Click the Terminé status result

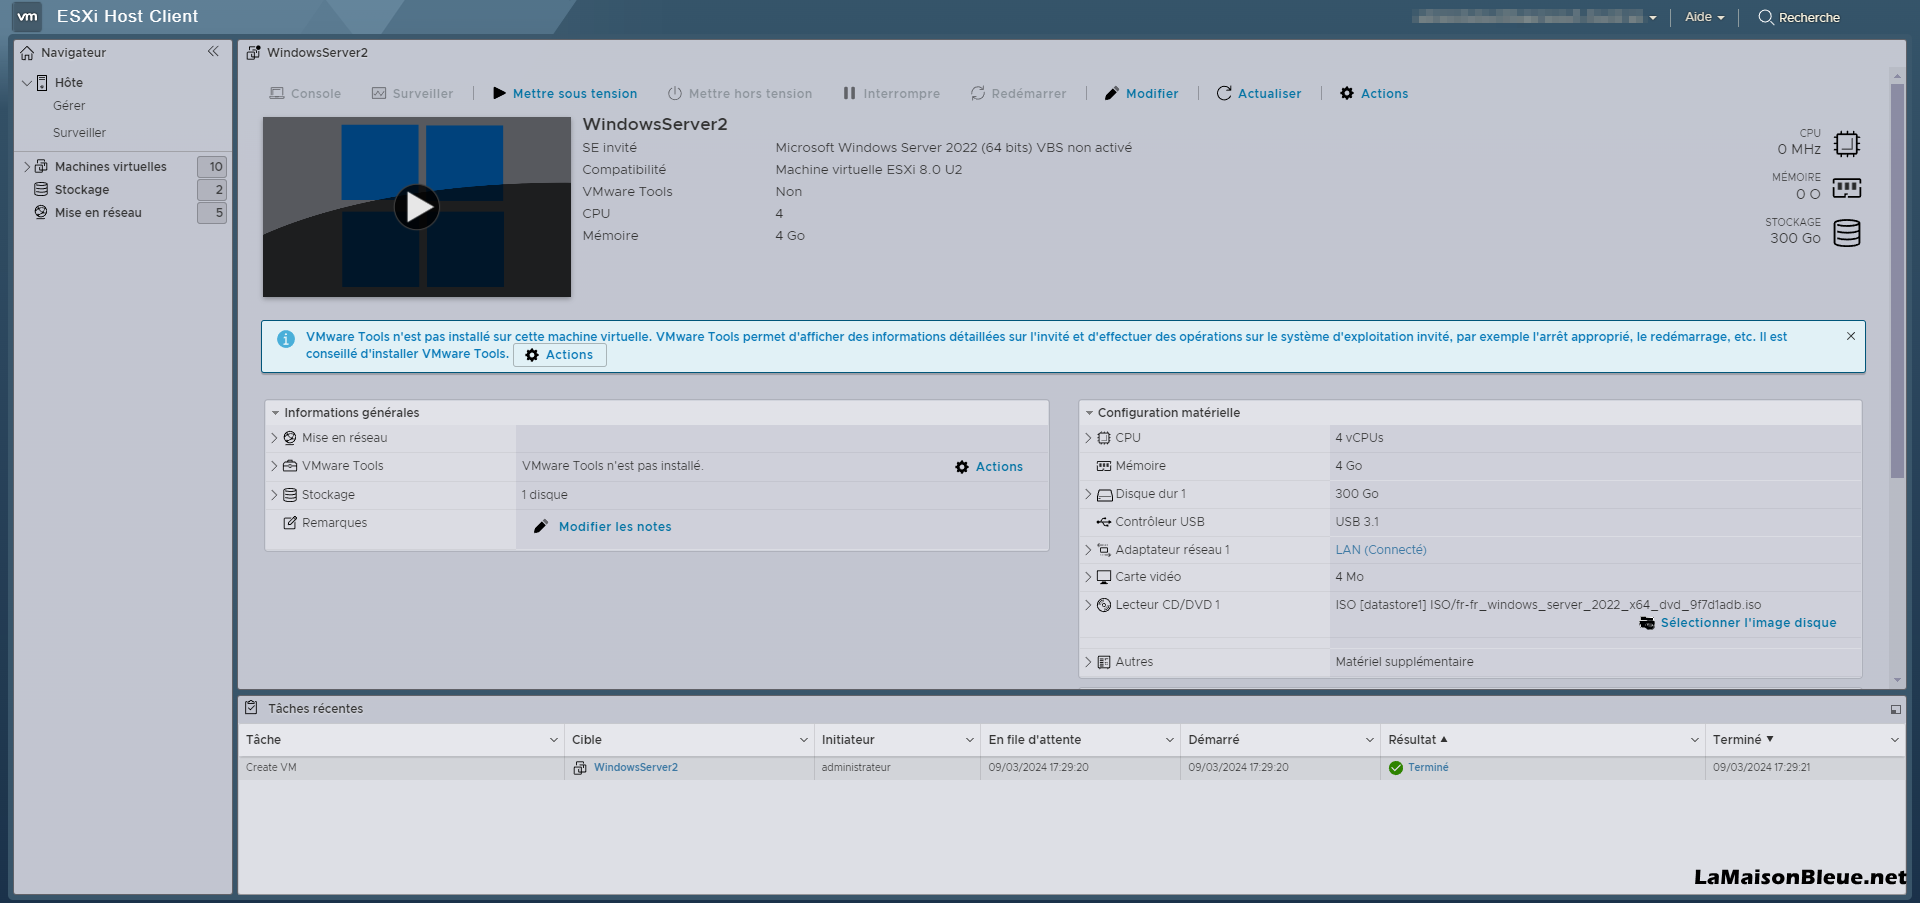pos(1428,768)
